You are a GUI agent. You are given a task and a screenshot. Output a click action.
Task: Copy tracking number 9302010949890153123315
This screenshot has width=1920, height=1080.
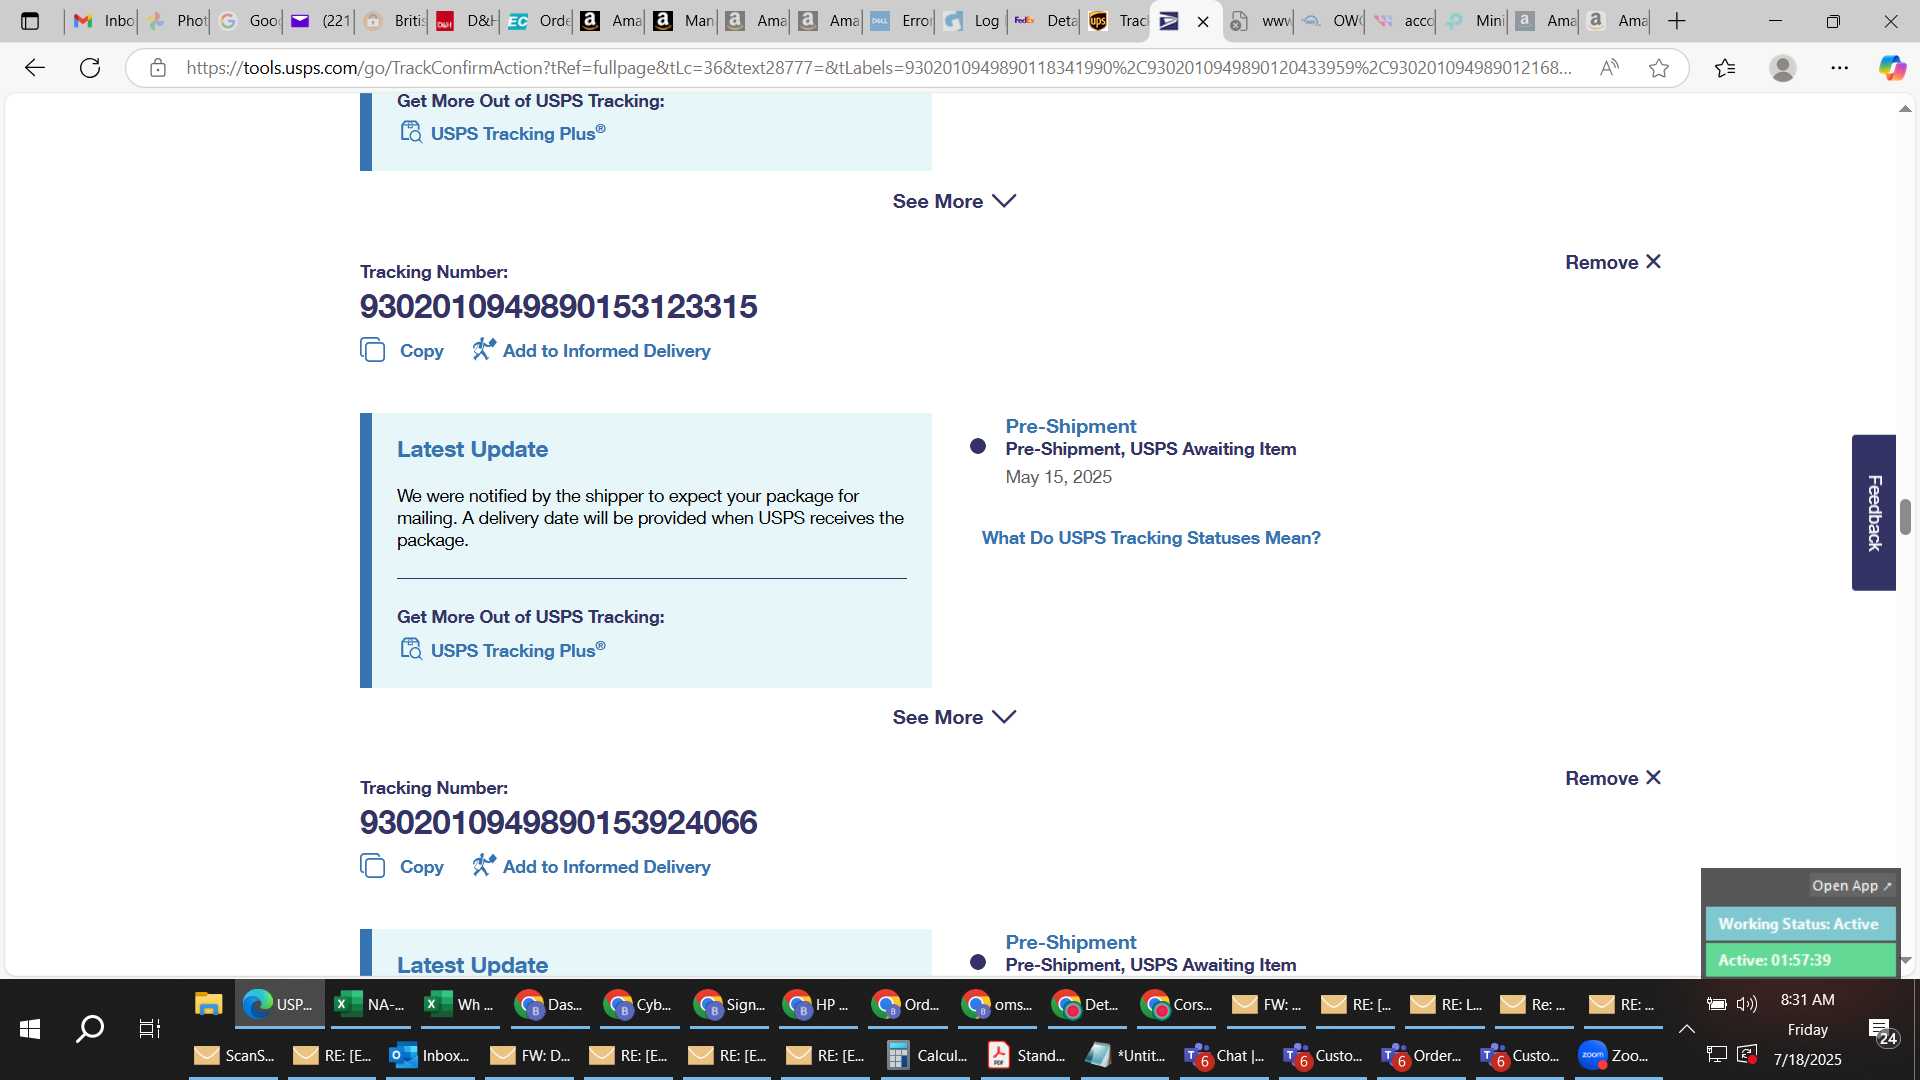click(x=402, y=351)
